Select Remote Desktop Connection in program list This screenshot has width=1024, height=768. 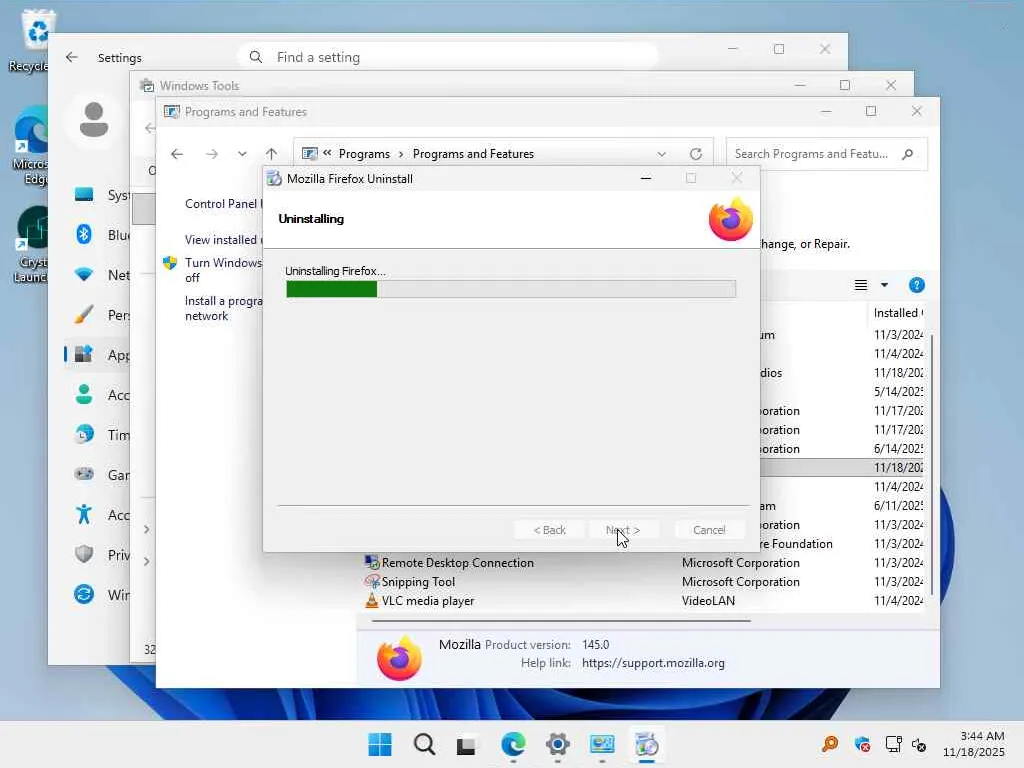(458, 562)
